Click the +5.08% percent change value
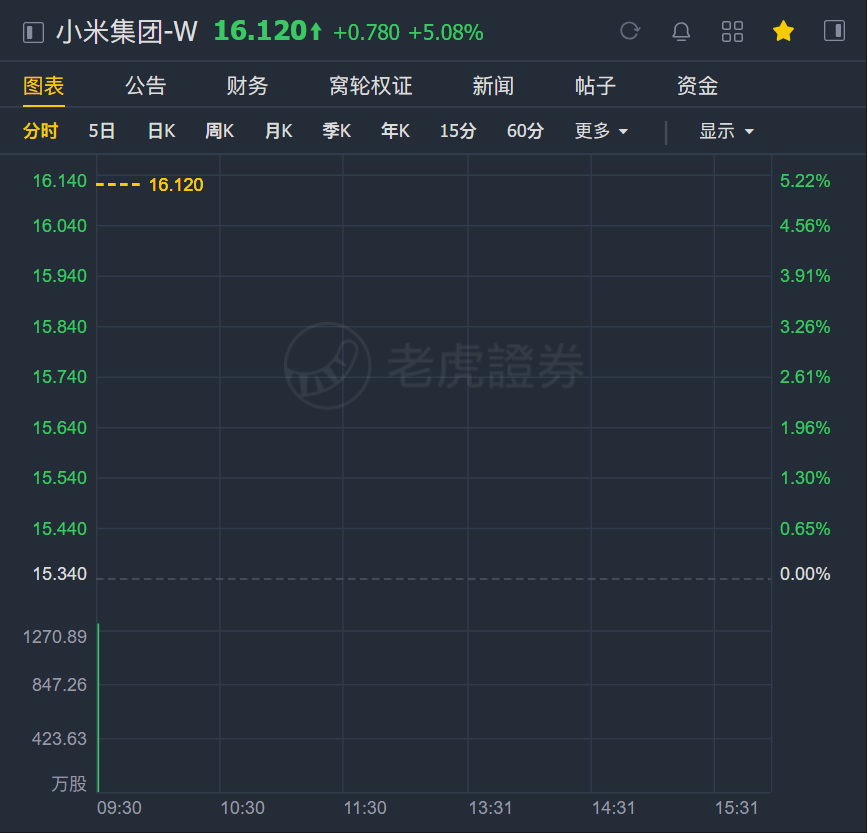867x833 pixels. pos(446,33)
